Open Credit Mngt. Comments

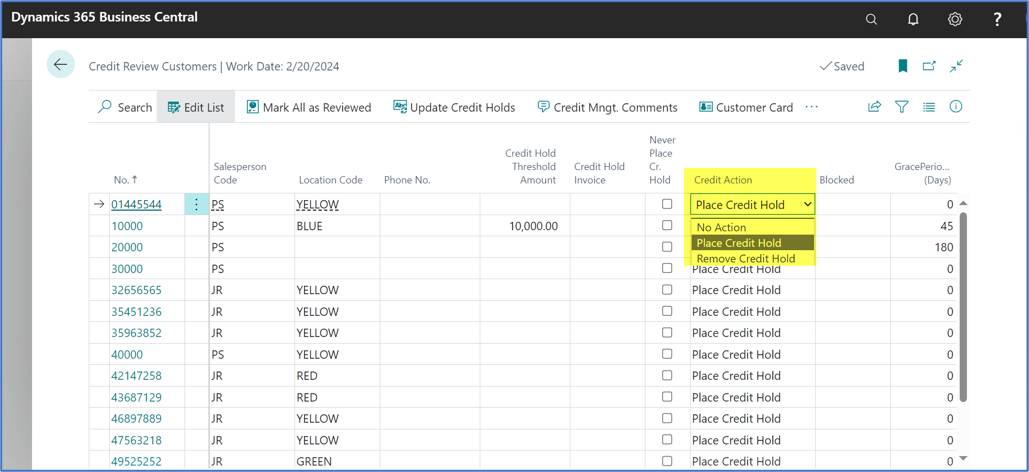coord(607,107)
